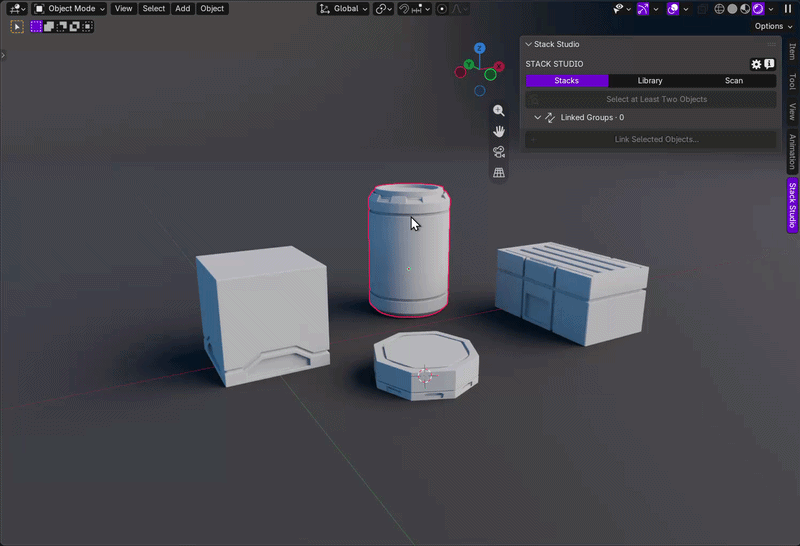The width and height of the screenshot is (800, 546).
Task: Switch to Rendered viewport shading
Action: coord(758,9)
